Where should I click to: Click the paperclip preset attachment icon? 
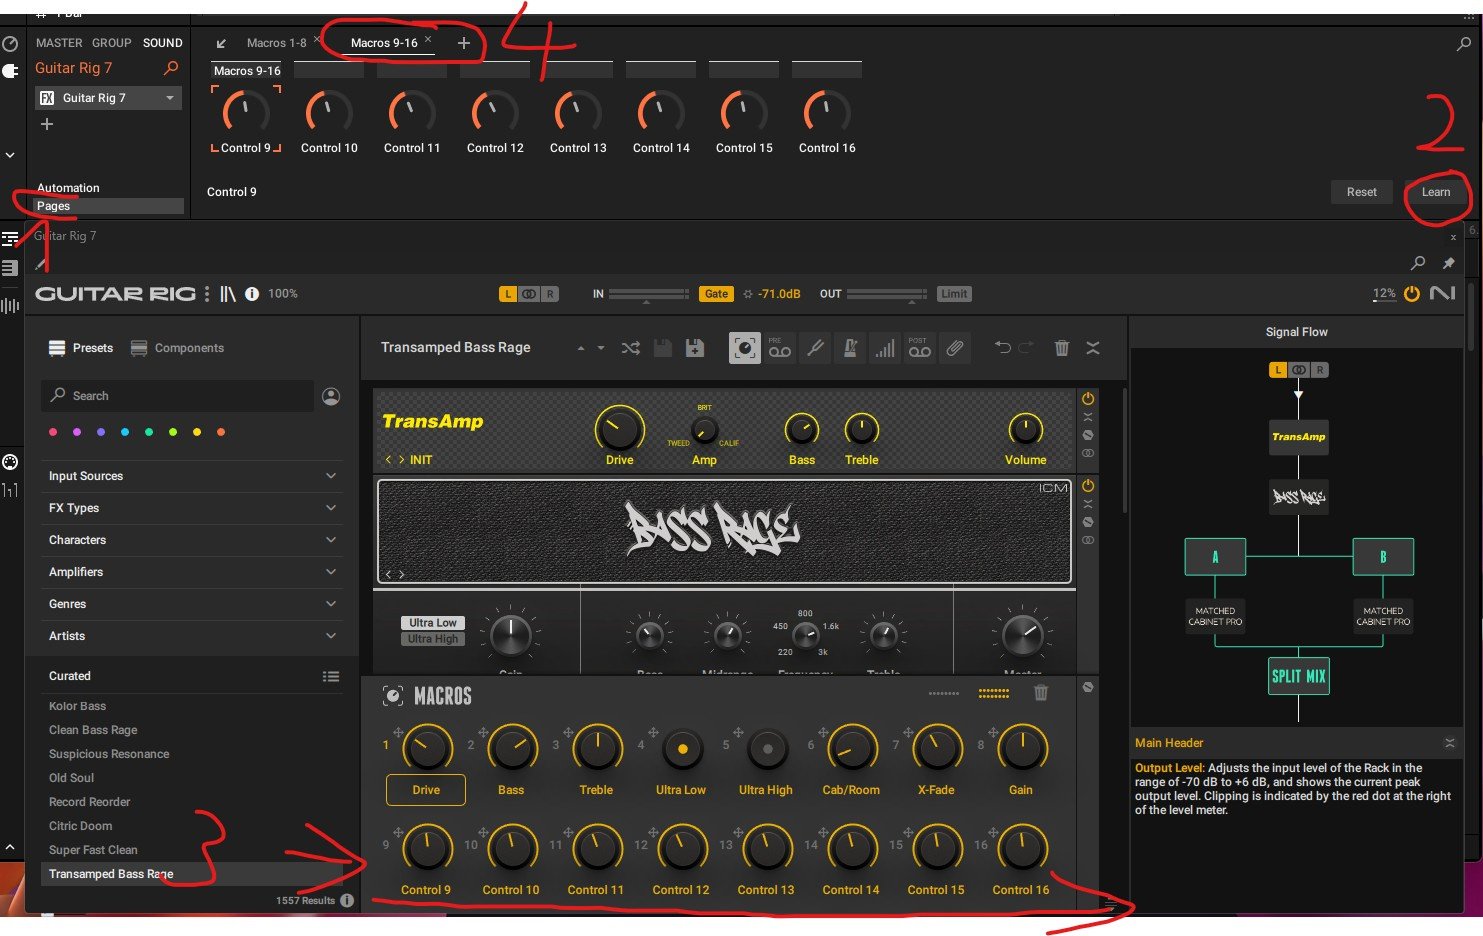click(x=955, y=348)
